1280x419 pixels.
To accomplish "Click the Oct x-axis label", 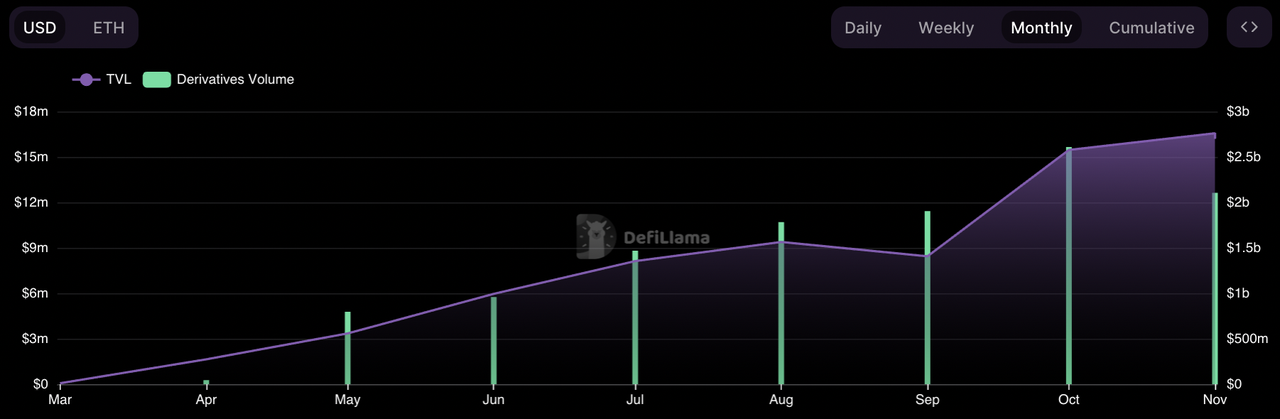I will coord(1069,400).
